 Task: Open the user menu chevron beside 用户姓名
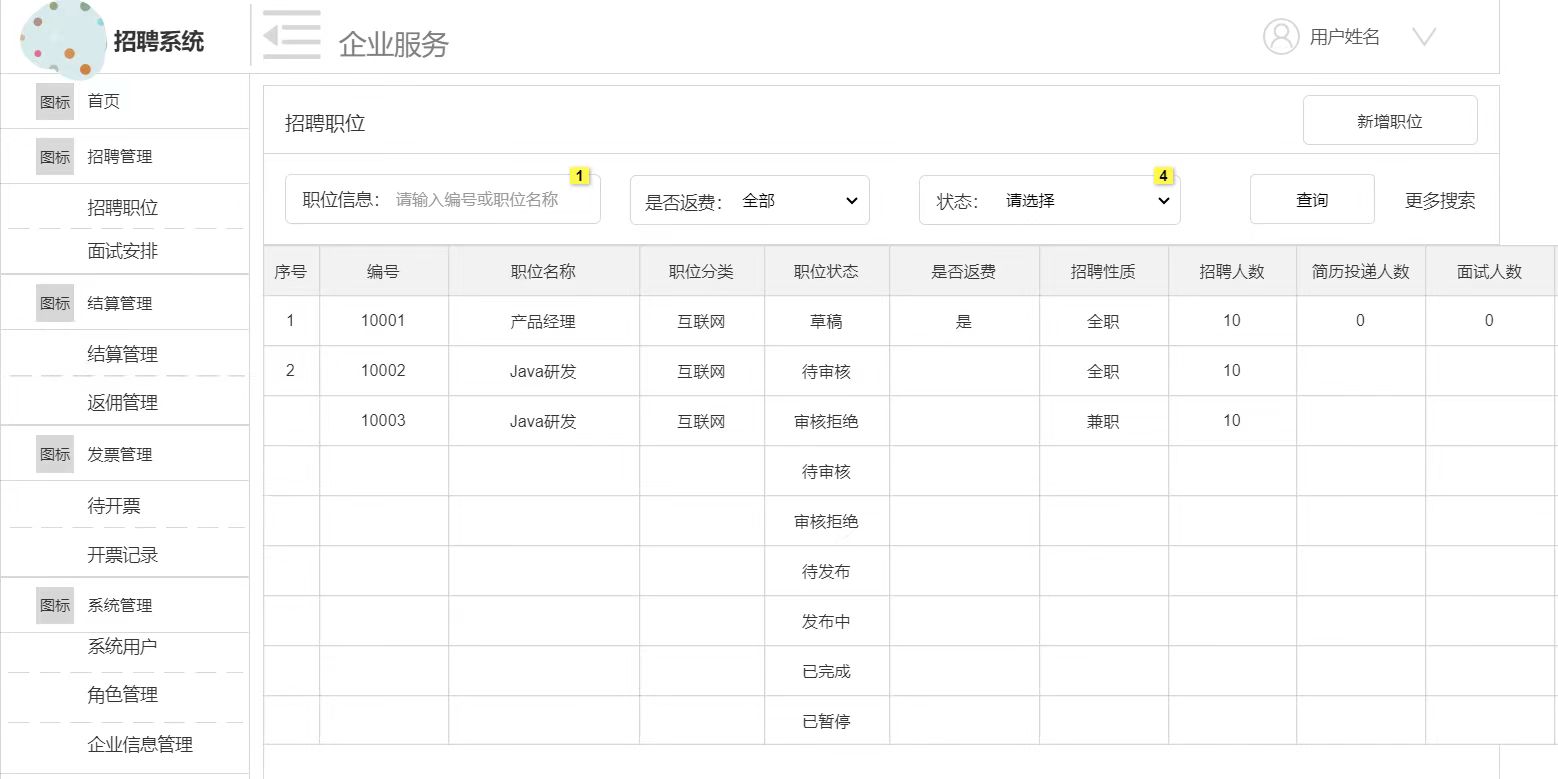coord(1424,37)
